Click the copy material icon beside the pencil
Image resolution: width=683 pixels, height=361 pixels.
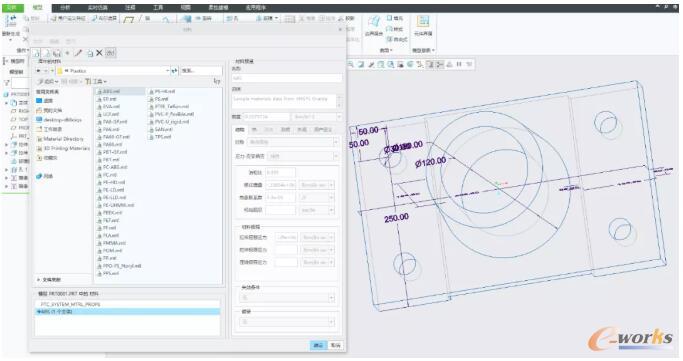point(89,53)
